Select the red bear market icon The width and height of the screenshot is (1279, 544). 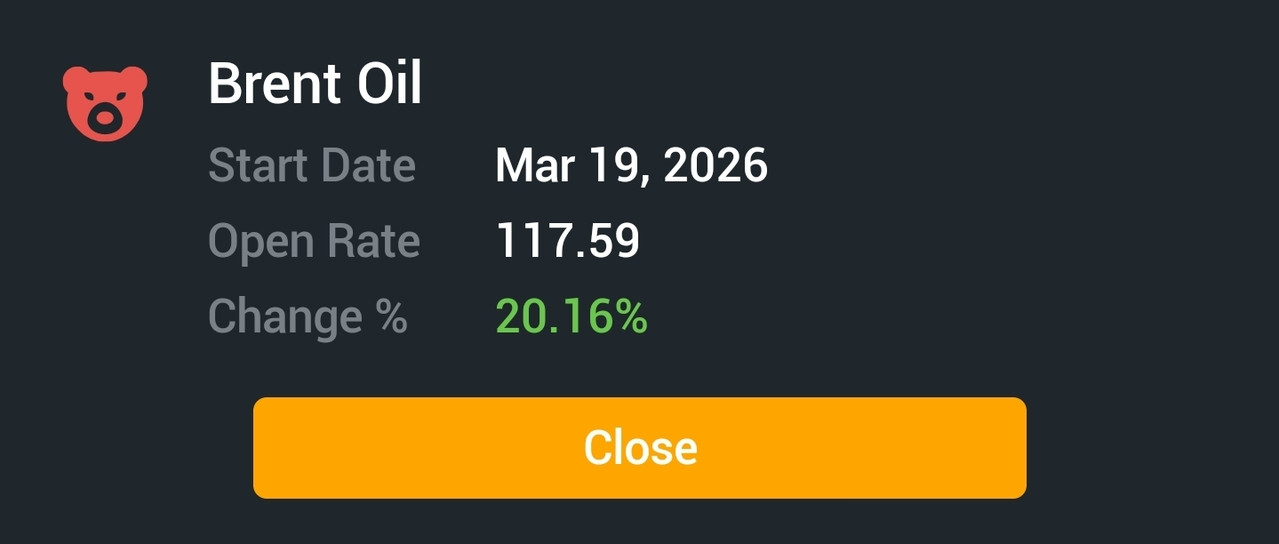105,104
